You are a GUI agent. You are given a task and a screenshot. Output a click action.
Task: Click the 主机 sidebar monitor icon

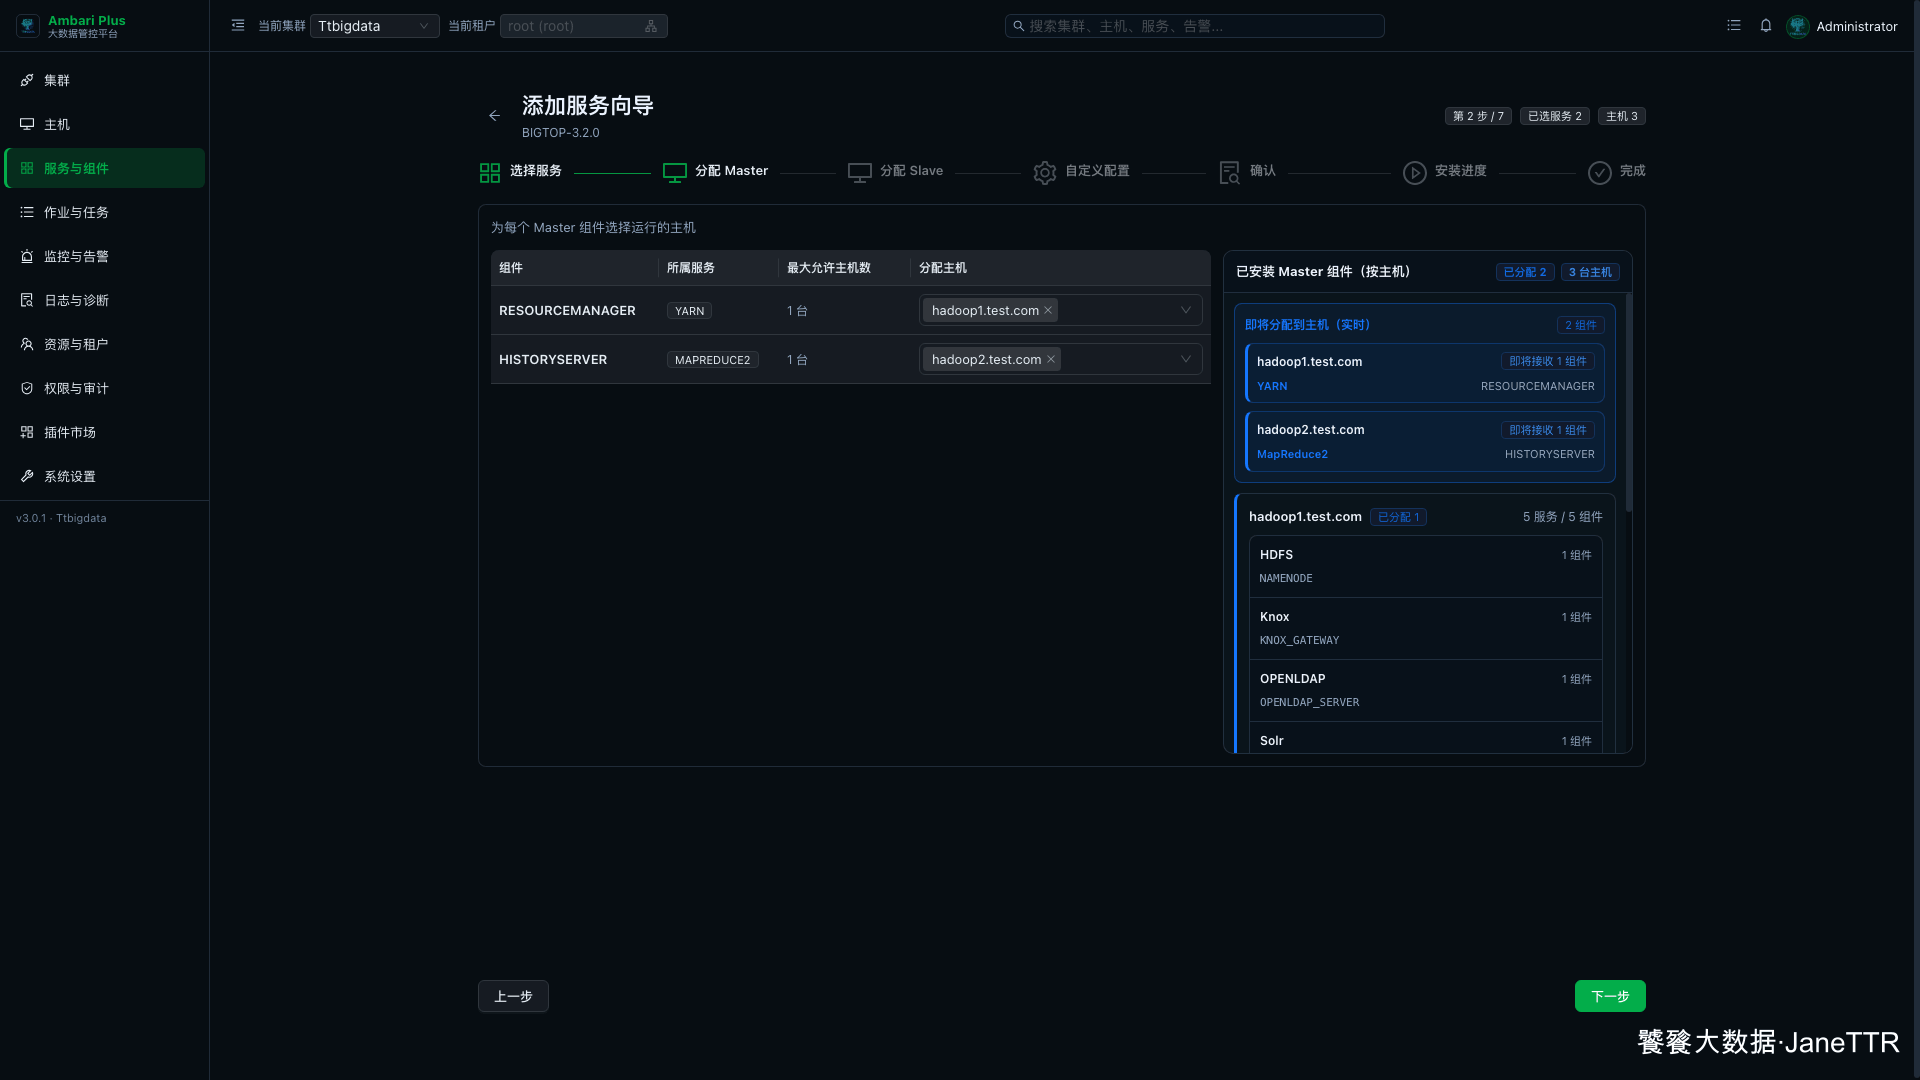click(27, 124)
